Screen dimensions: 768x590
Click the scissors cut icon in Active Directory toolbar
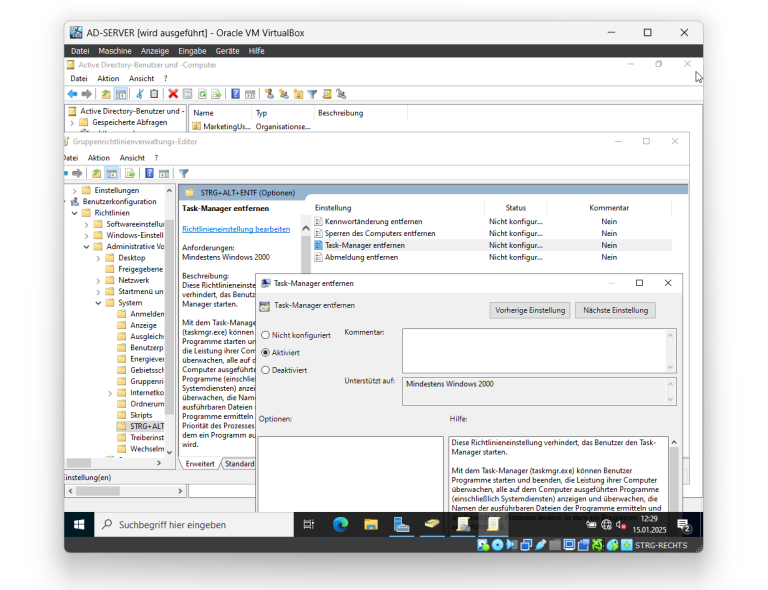[x=140, y=94]
